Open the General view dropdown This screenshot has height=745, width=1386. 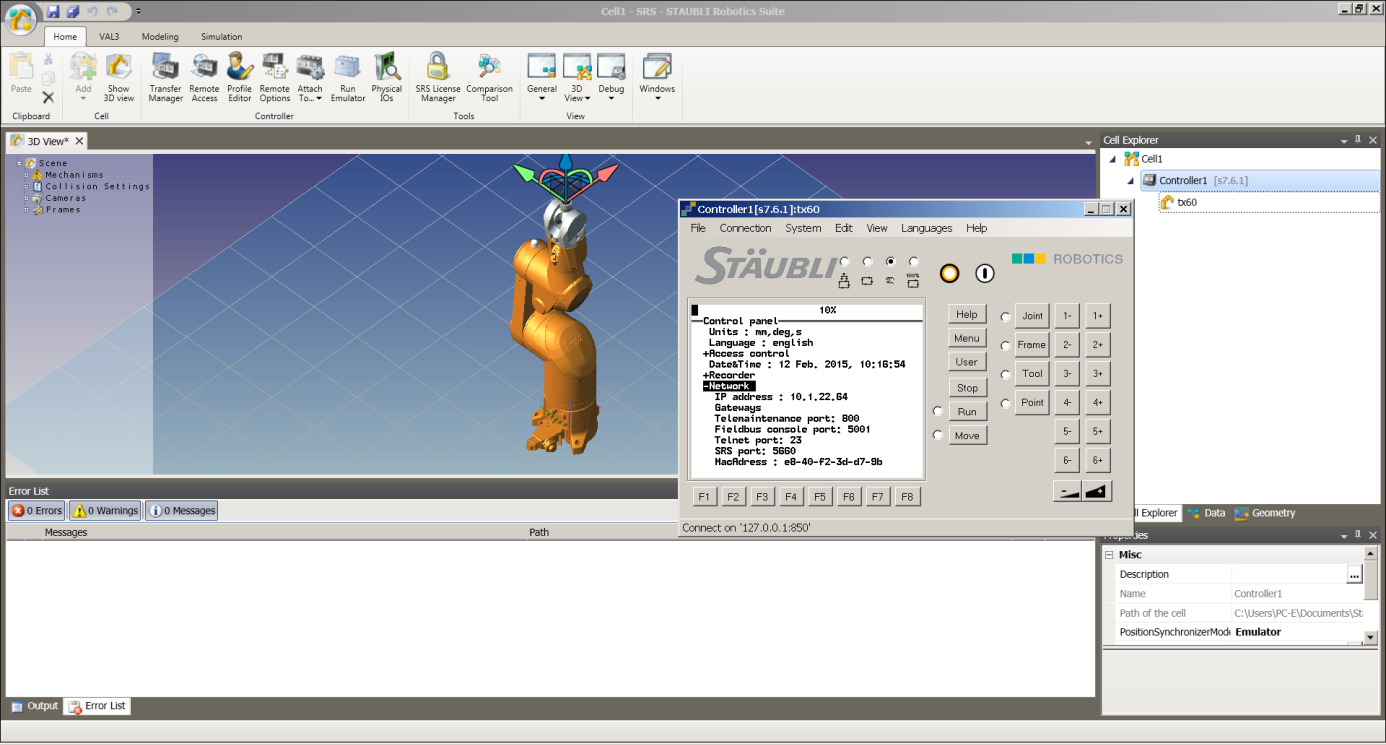tap(542, 78)
